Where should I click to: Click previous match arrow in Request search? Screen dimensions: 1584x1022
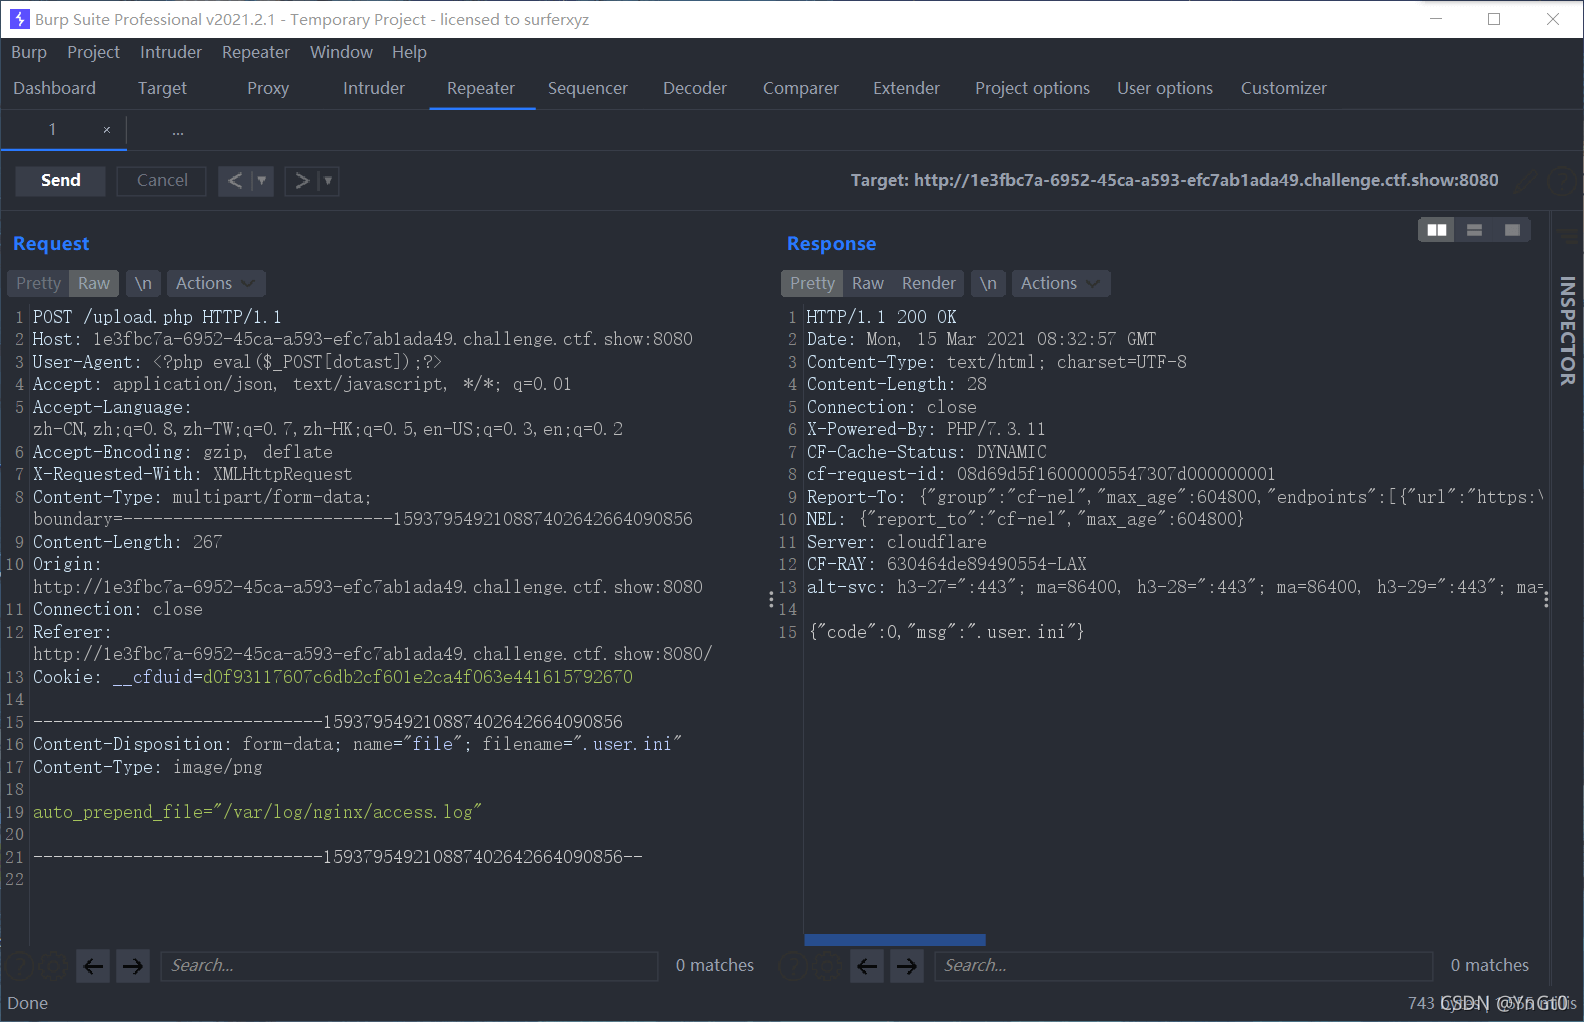(93, 966)
